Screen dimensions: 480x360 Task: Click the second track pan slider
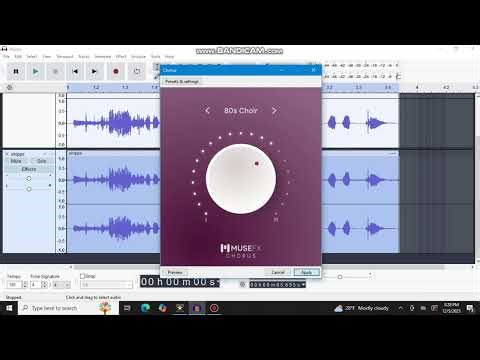(x=29, y=189)
